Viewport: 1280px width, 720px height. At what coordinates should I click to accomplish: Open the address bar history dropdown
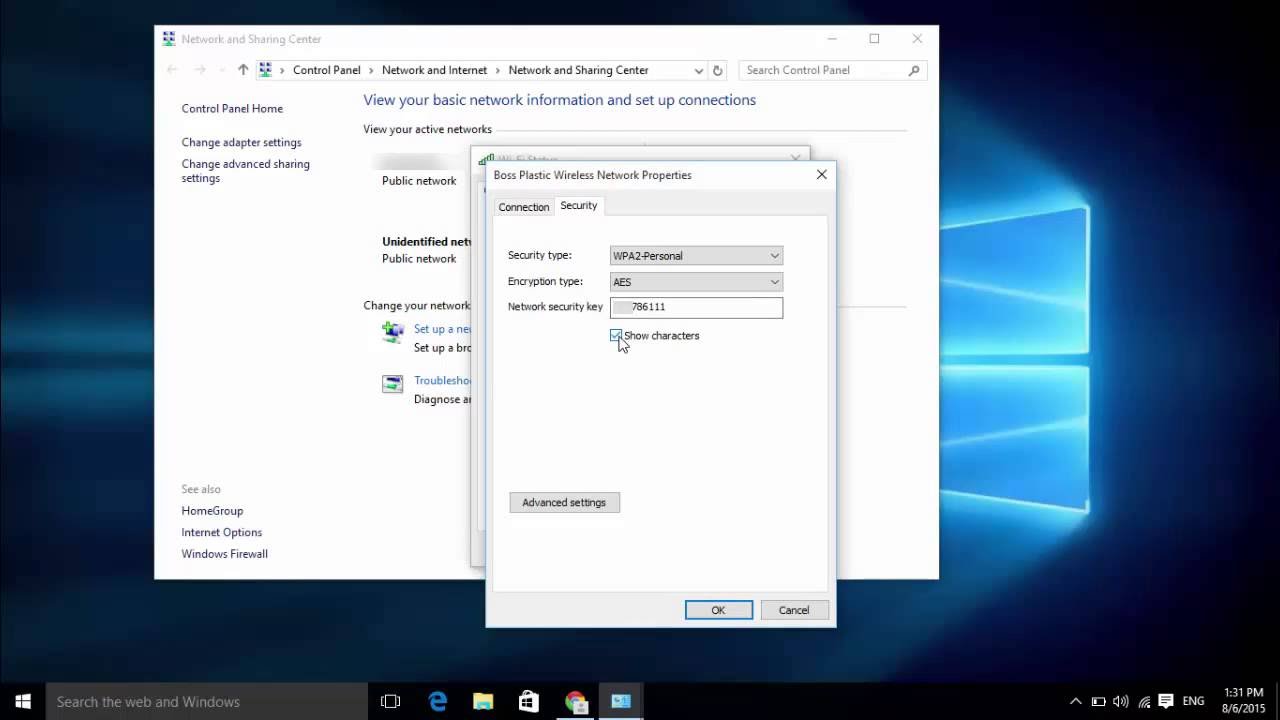click(x=698, y=70)
